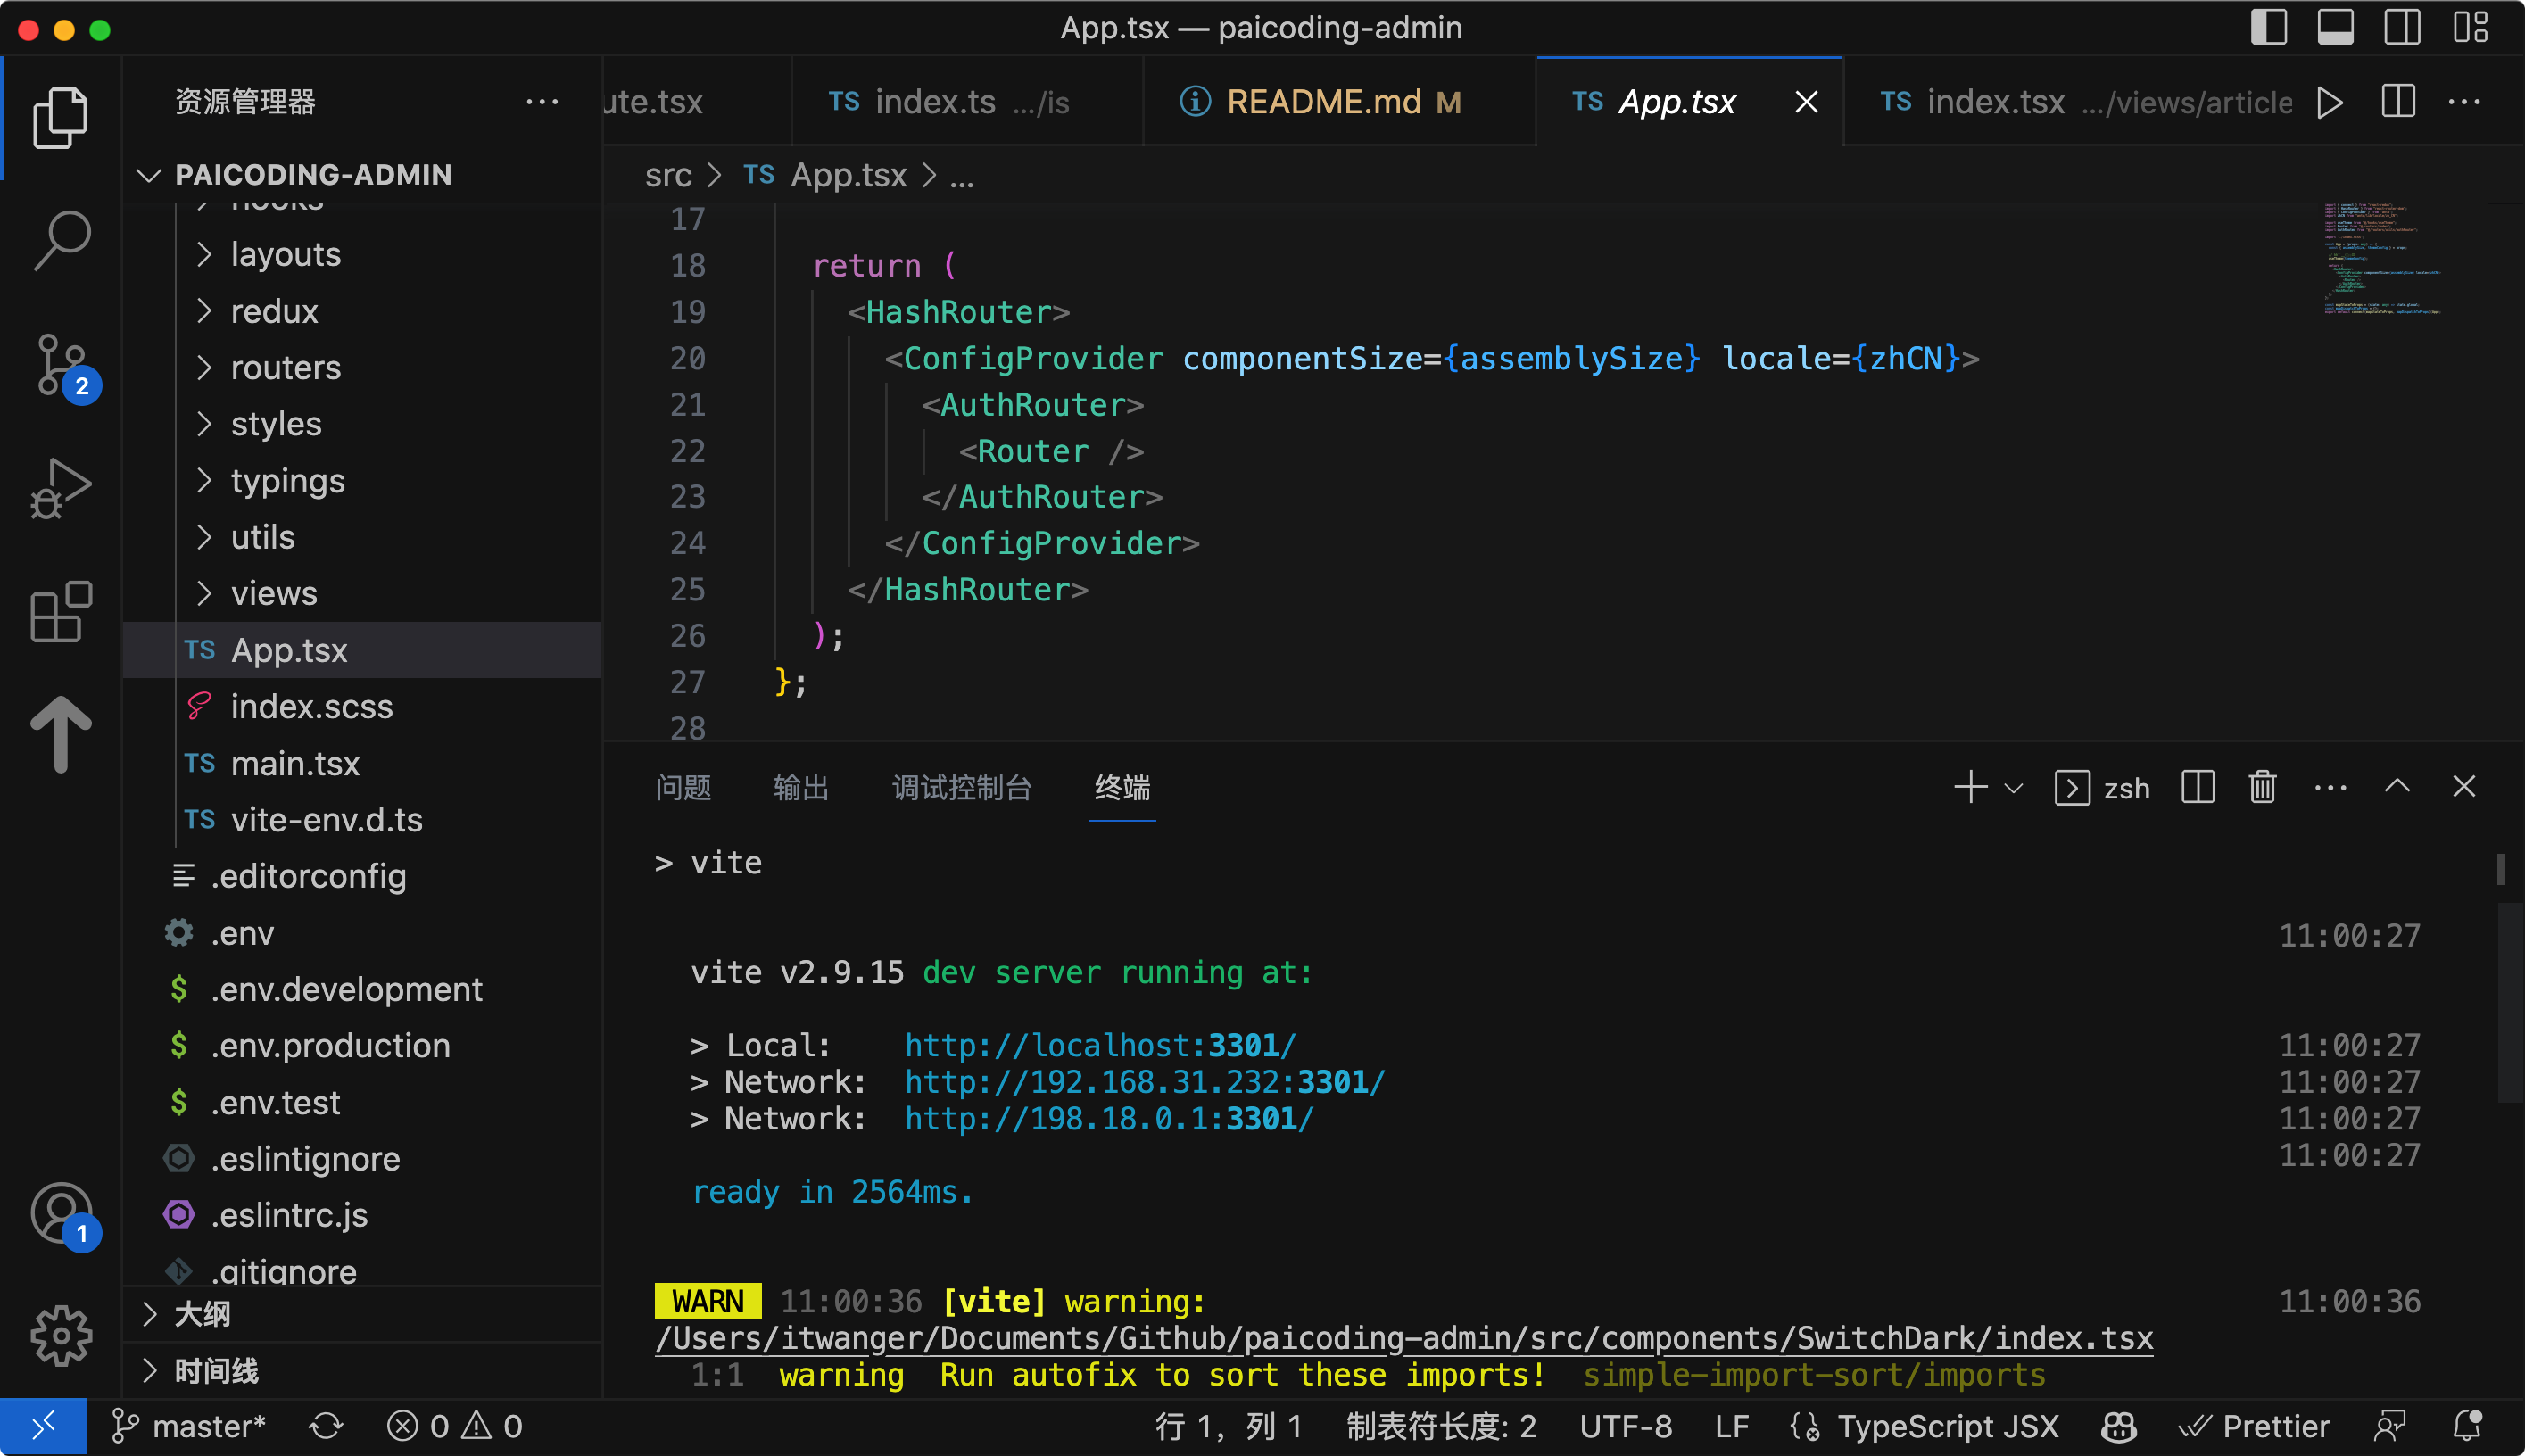This screenshot has width=2525, height=1456.
Task: Expand the routers folder
Action: [285, 367]
